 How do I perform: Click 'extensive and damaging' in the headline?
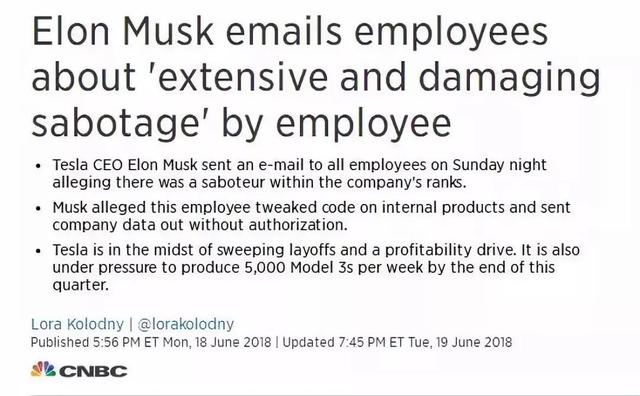tap(379, 78)
